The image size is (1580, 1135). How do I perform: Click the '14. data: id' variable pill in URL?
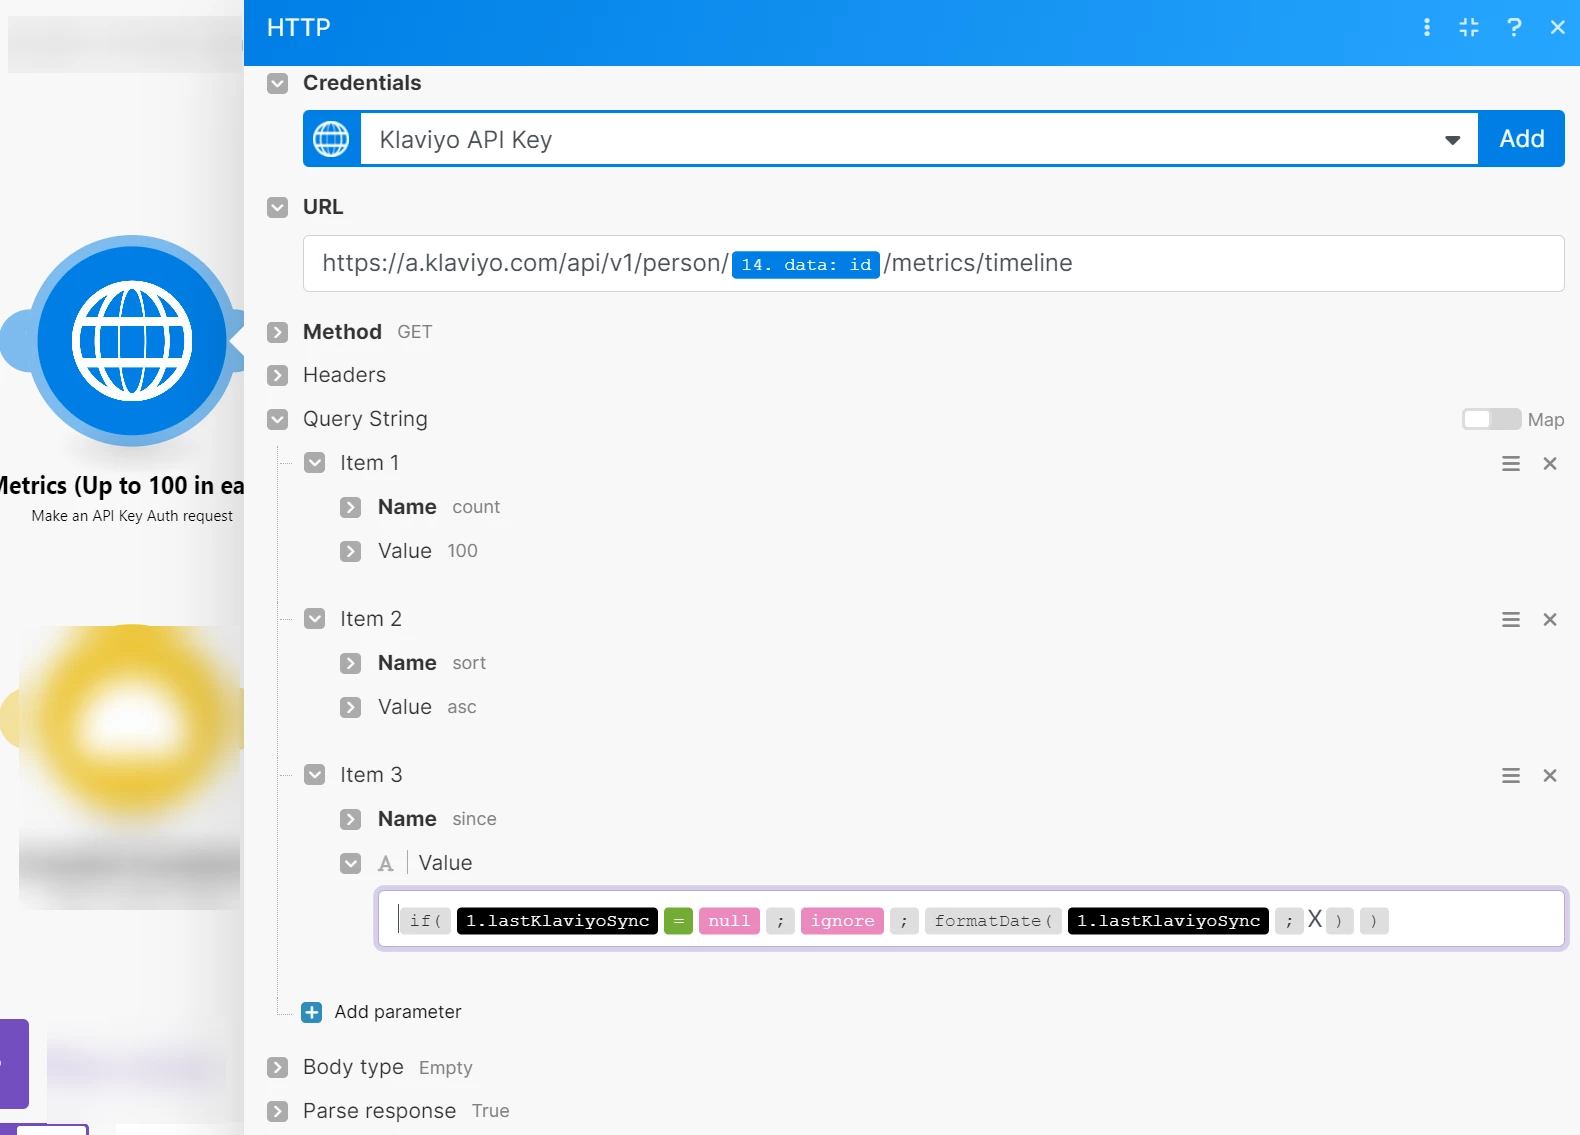[806, 265]
